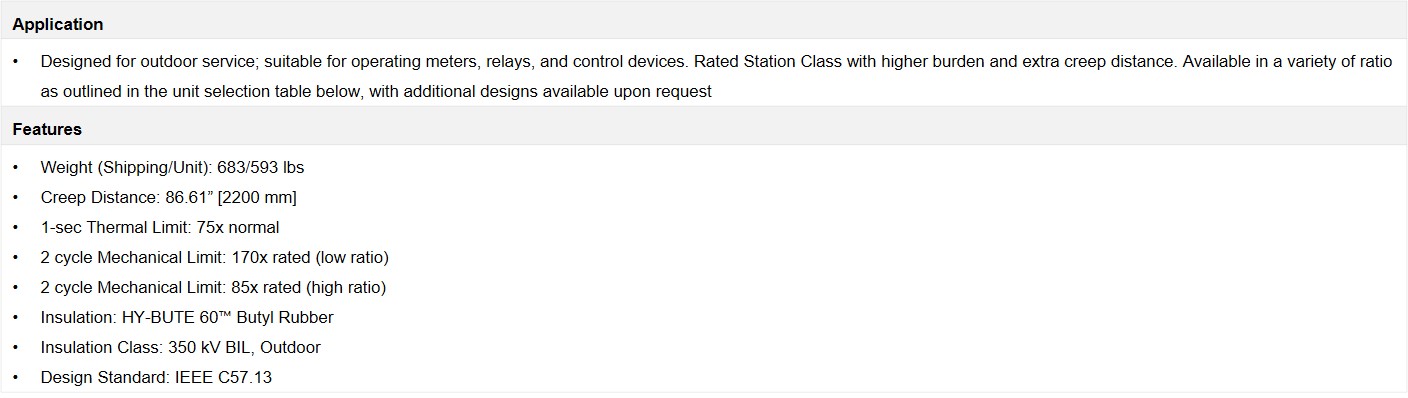Click the 85x rated (high ratio) line
The image size is (1408, 398).
[213, 287]
